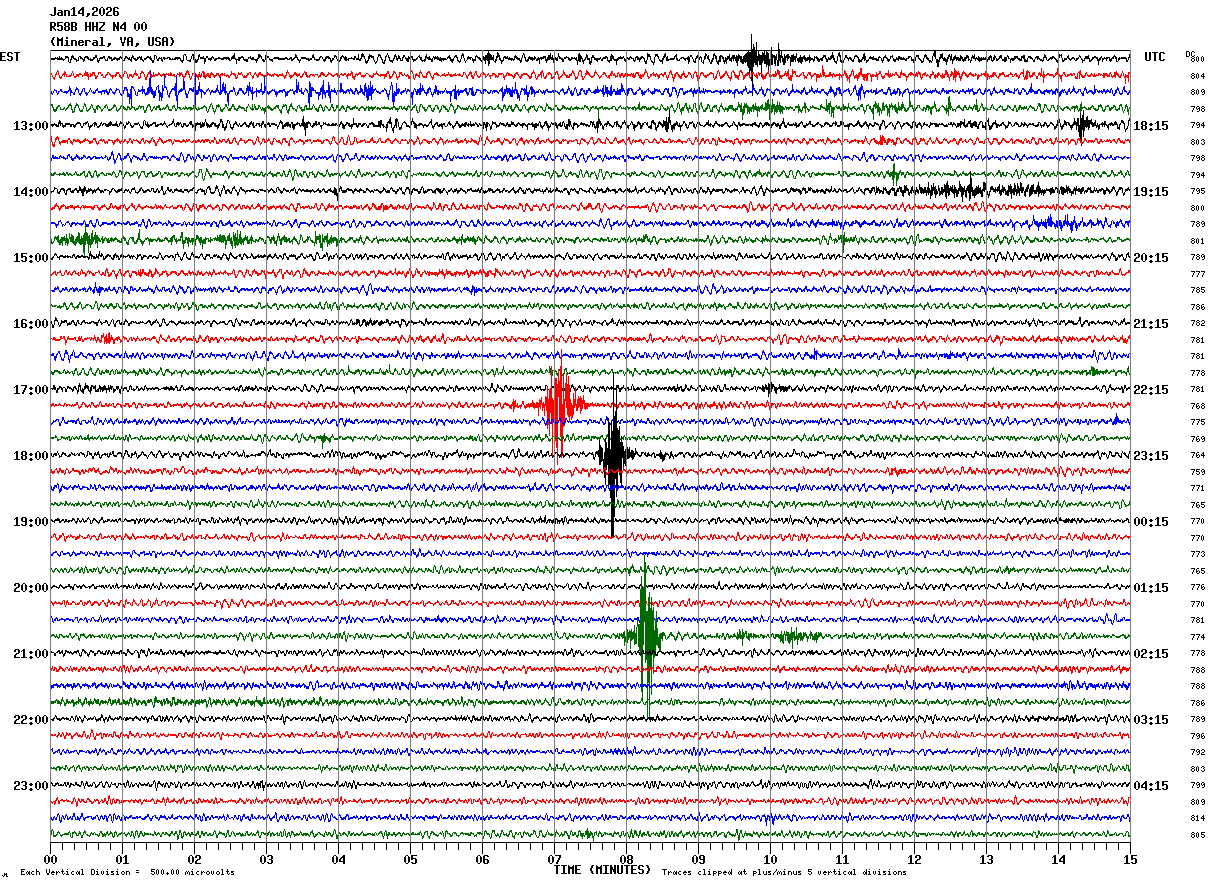Click DC value 785
Image resolution: width=1210 pixels, height=886 pixels.
click(1197, 290)
